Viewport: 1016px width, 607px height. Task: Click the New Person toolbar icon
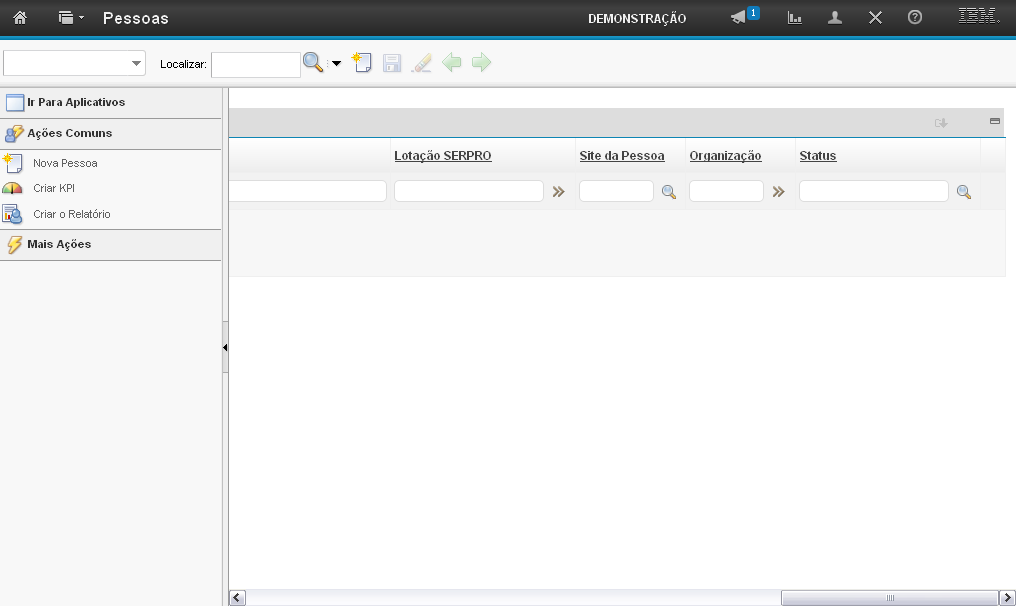coord(362,63)
